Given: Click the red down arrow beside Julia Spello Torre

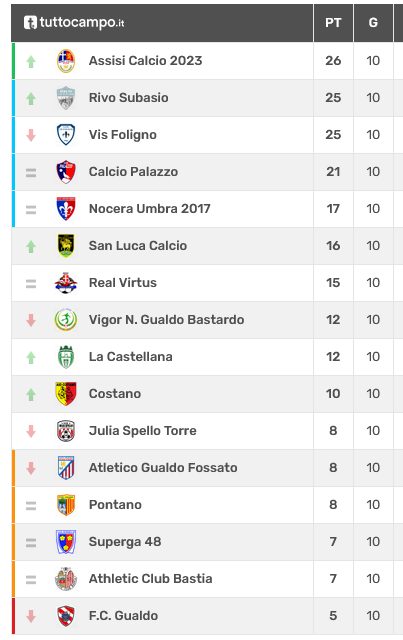Looking at the screenshot, I should (31, 431).
